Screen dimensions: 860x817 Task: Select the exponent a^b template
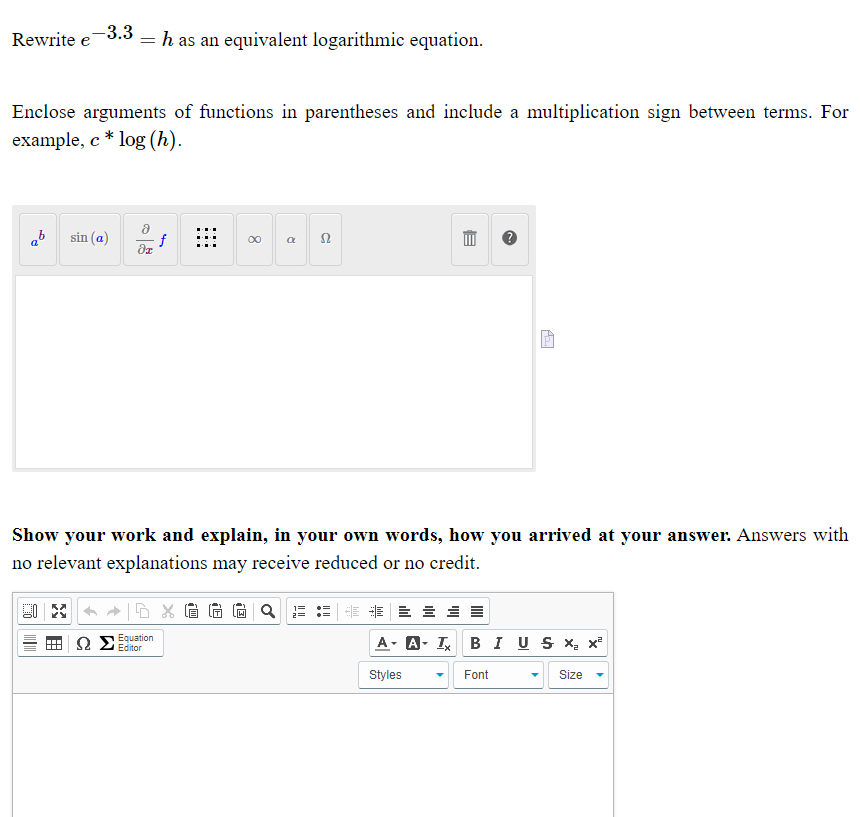pyautogui.click(x=37, y=239)
